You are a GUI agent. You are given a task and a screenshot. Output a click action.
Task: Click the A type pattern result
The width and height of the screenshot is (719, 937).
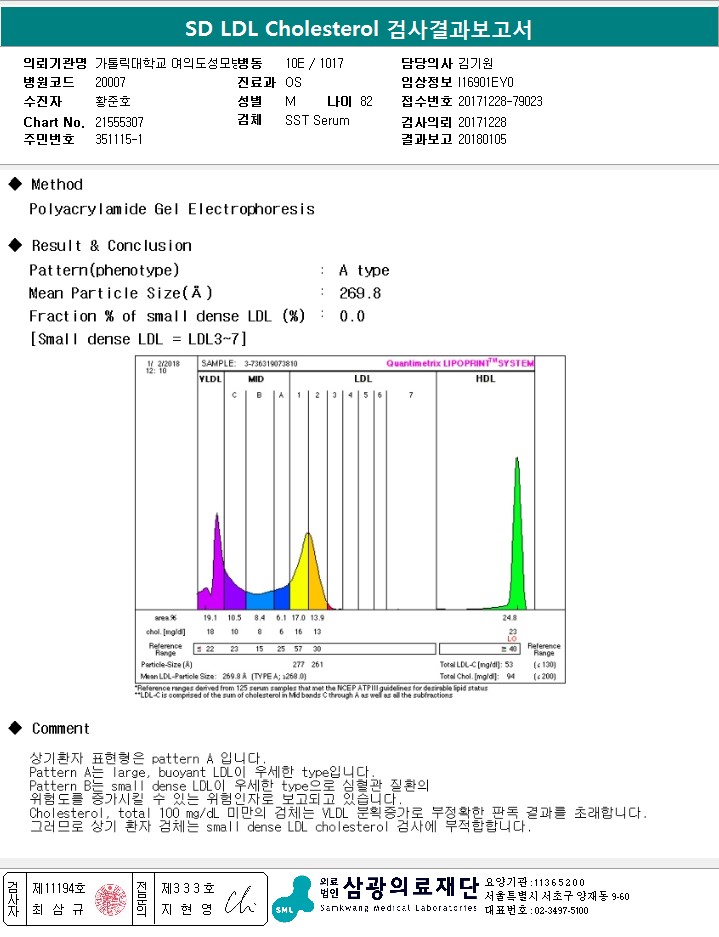(364, 270)
